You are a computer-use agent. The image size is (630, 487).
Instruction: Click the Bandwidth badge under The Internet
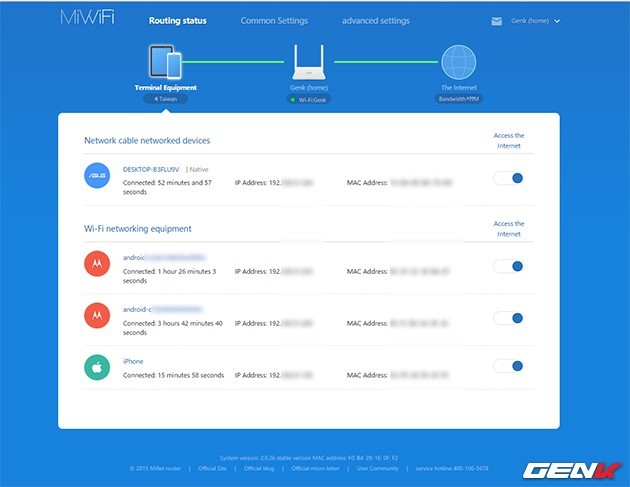pos(458,99)
